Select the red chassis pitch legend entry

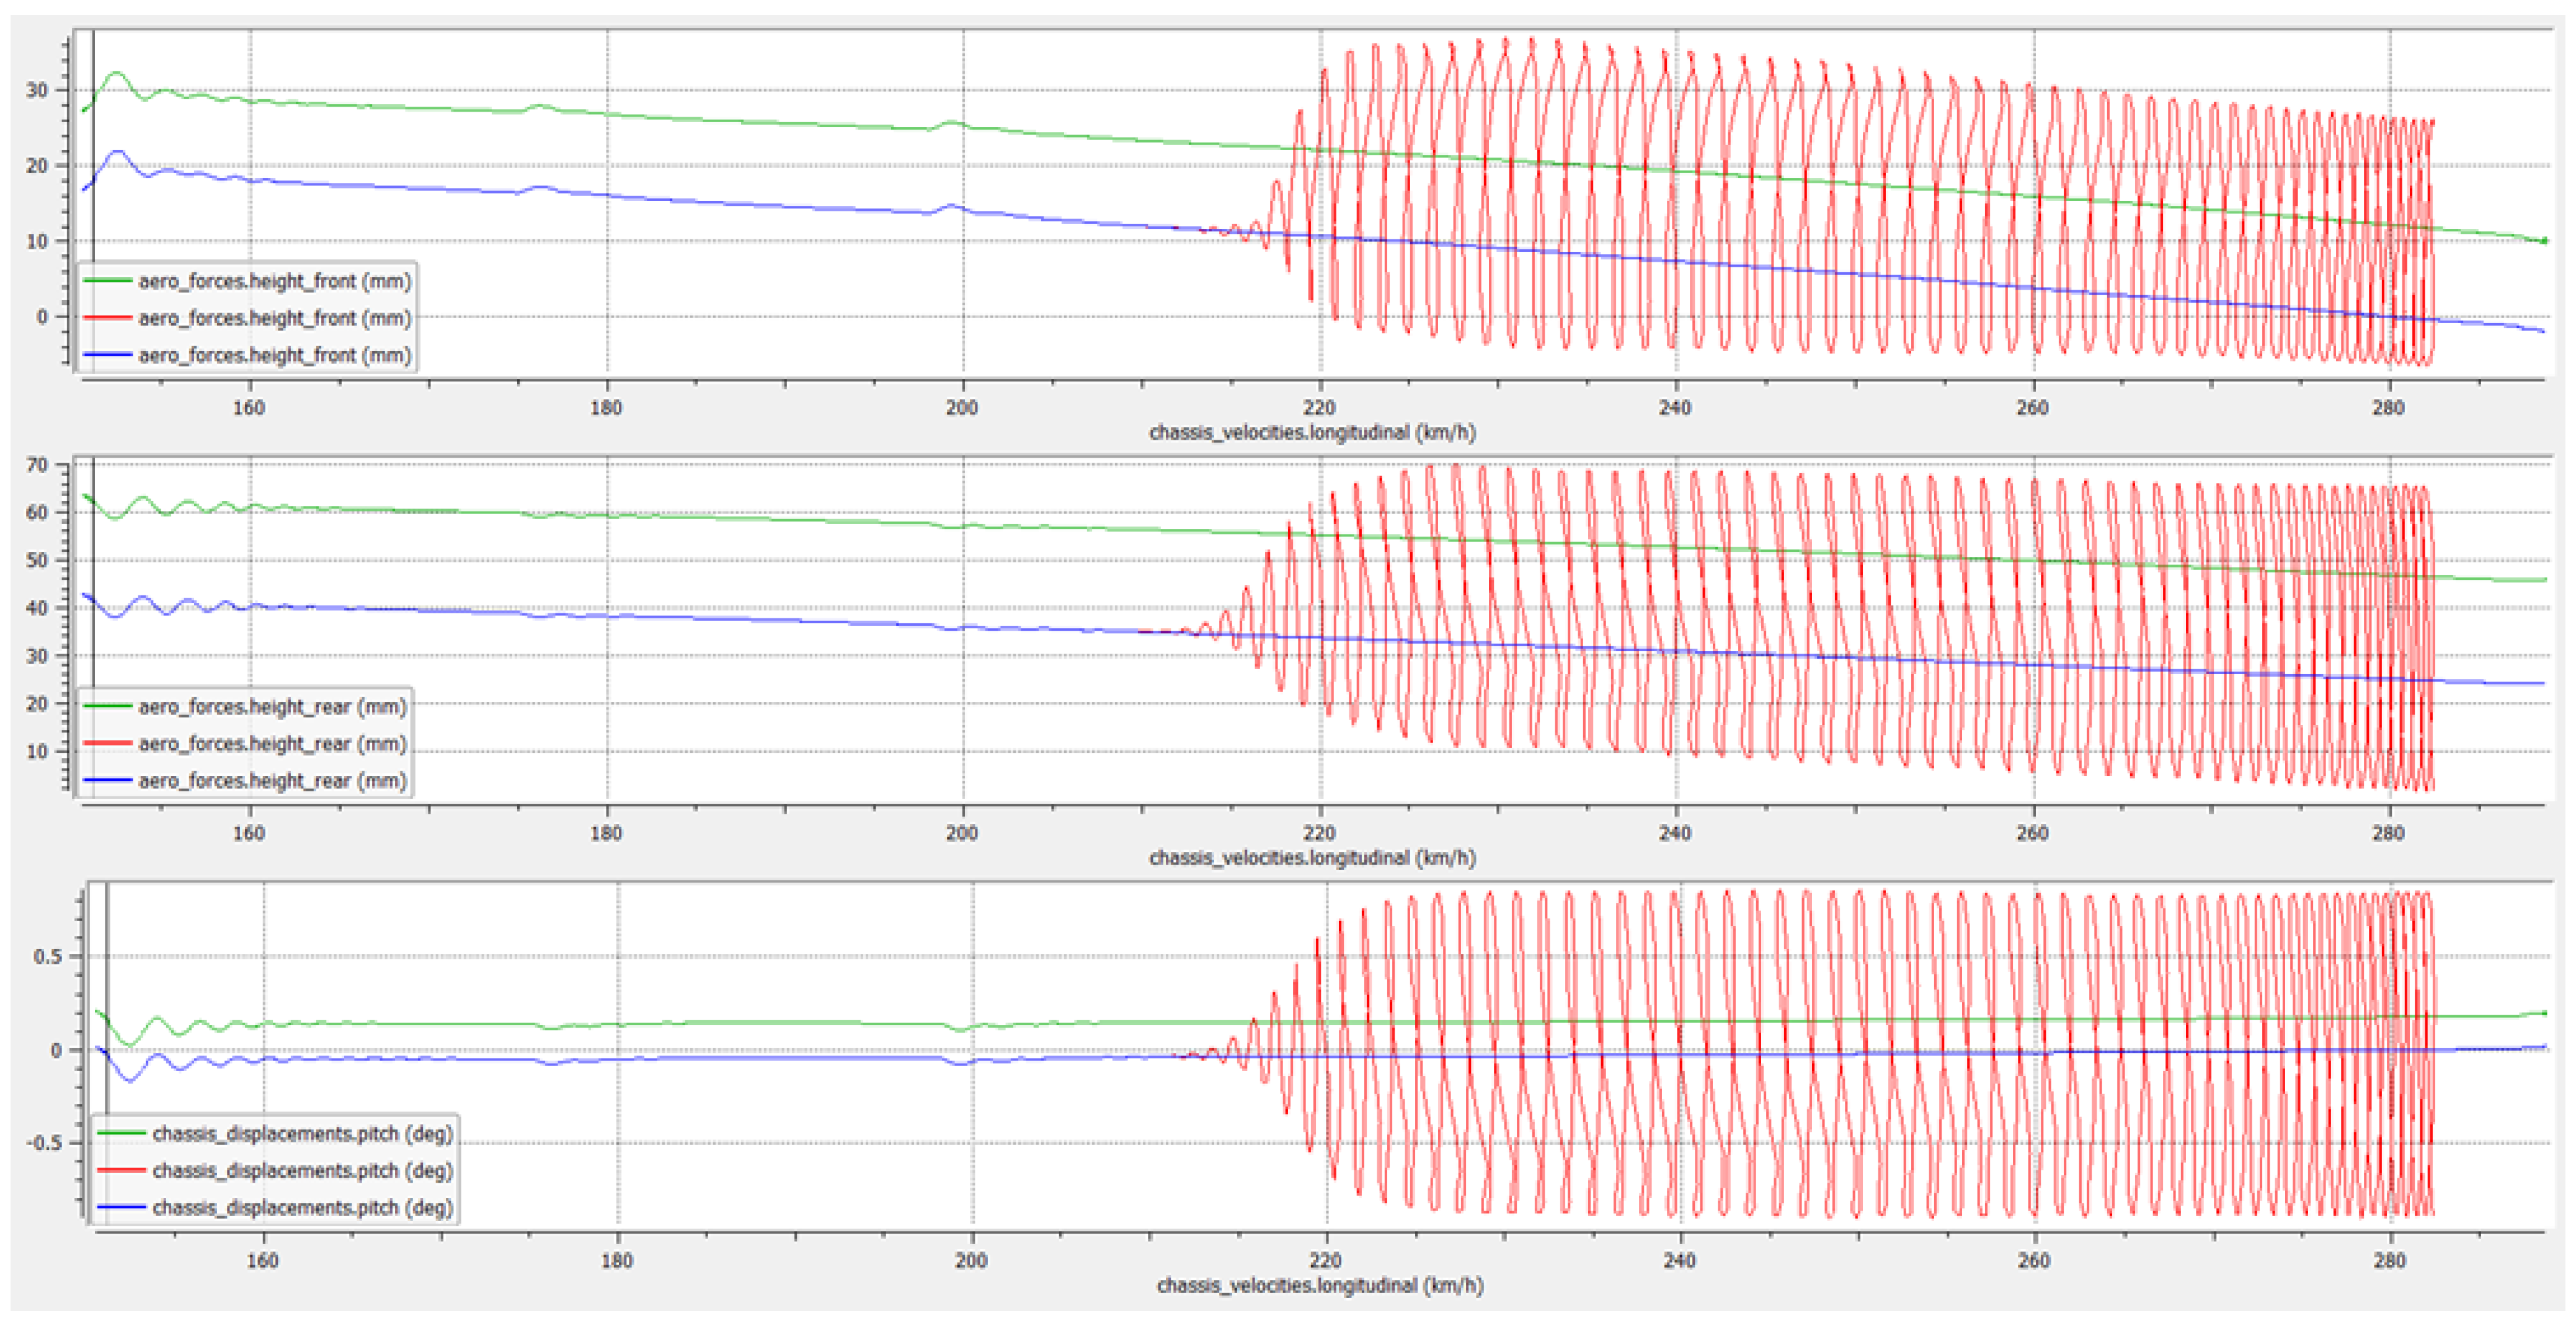(302, 1171)
